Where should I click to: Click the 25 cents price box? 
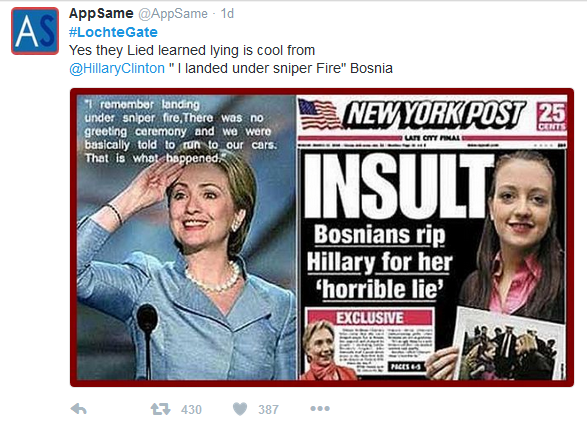[551, 116]
